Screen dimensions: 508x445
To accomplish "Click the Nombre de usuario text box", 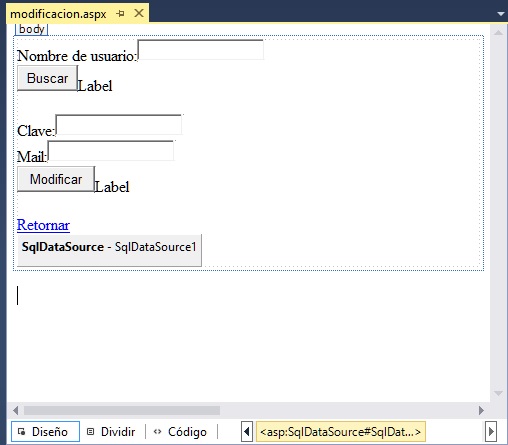I will coord(201,50).
